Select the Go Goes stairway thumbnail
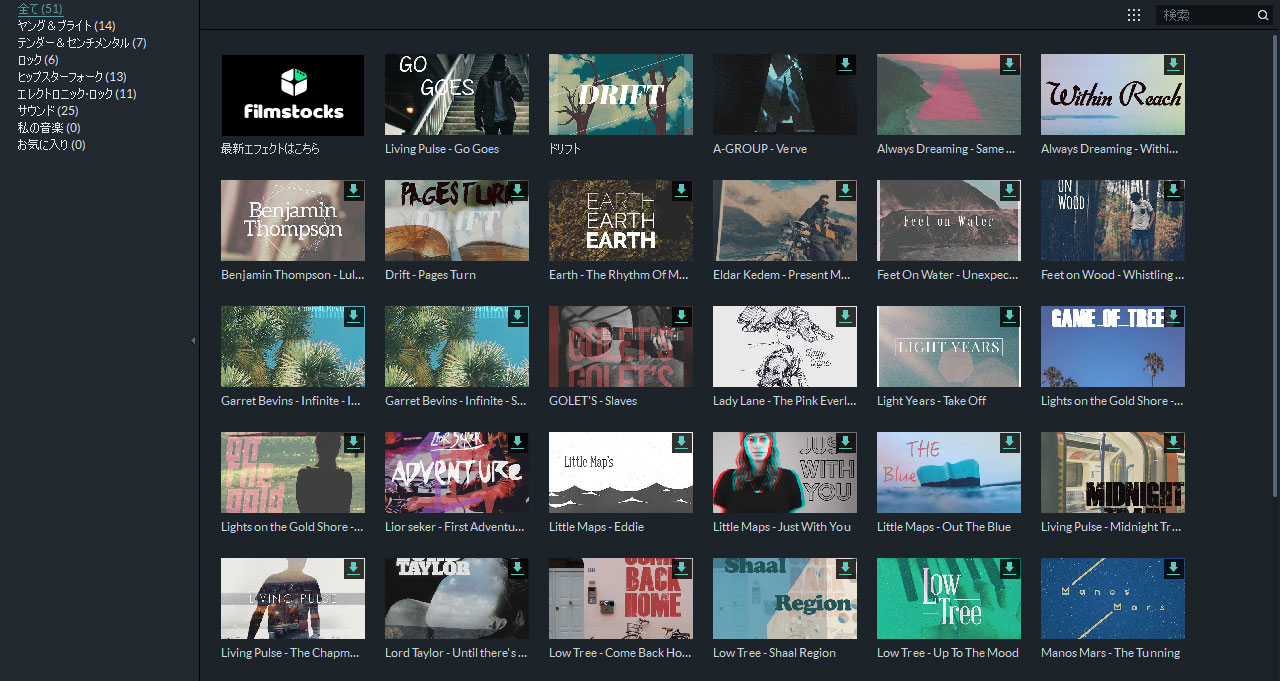This screenshot has height=681, width=1280. (x=457, y=95)
